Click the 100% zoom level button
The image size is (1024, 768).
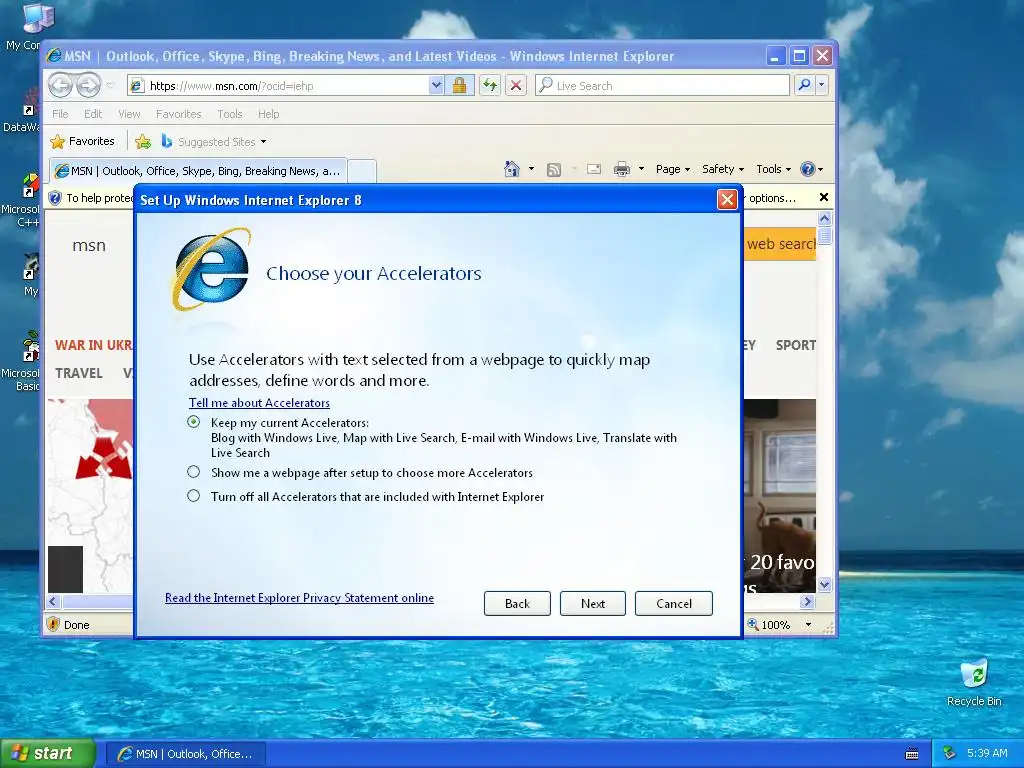tap(769, 625)
